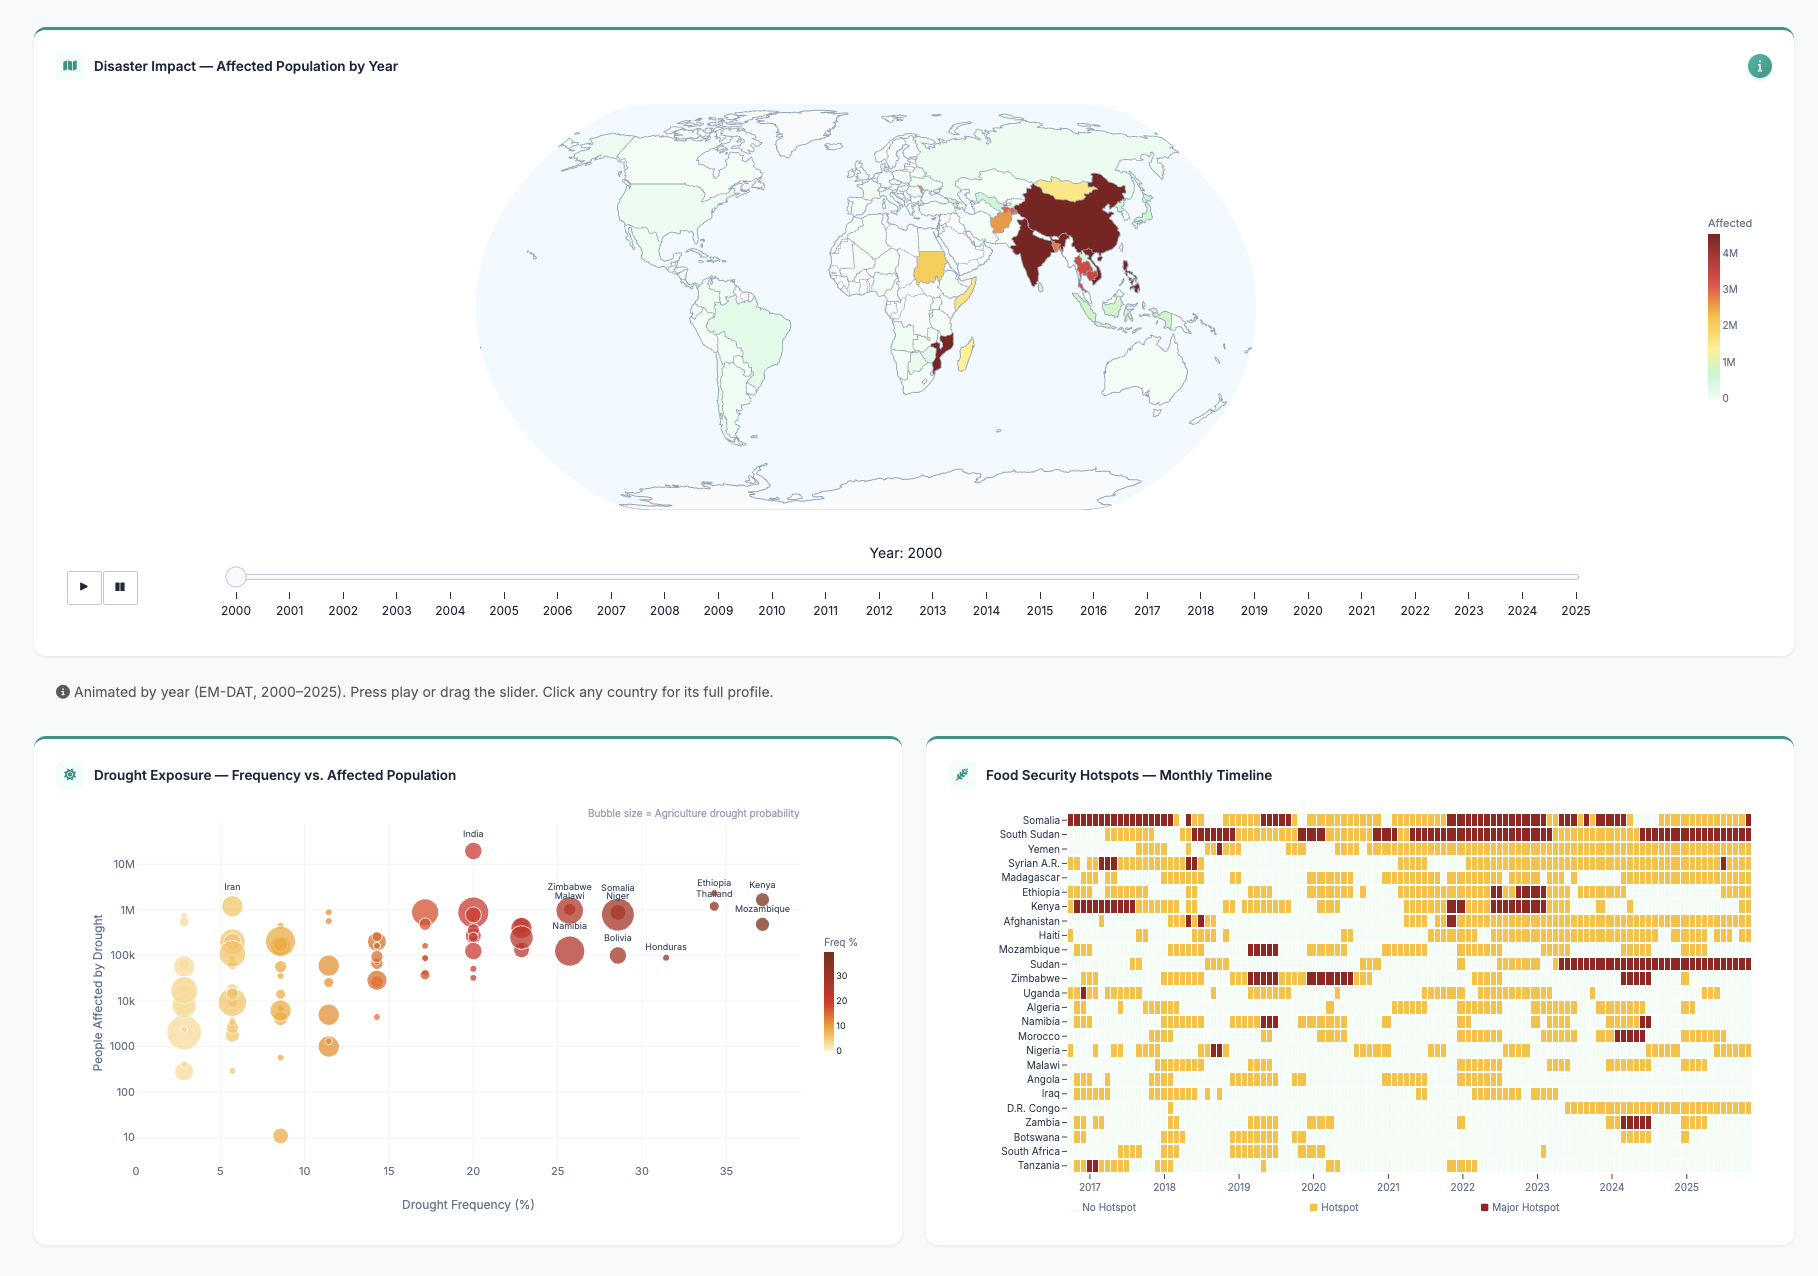The width and height of the screenshot is (1818, 1276).
Task: Click the info circle beside the animation caption
Action: click(x=63, y=690)
